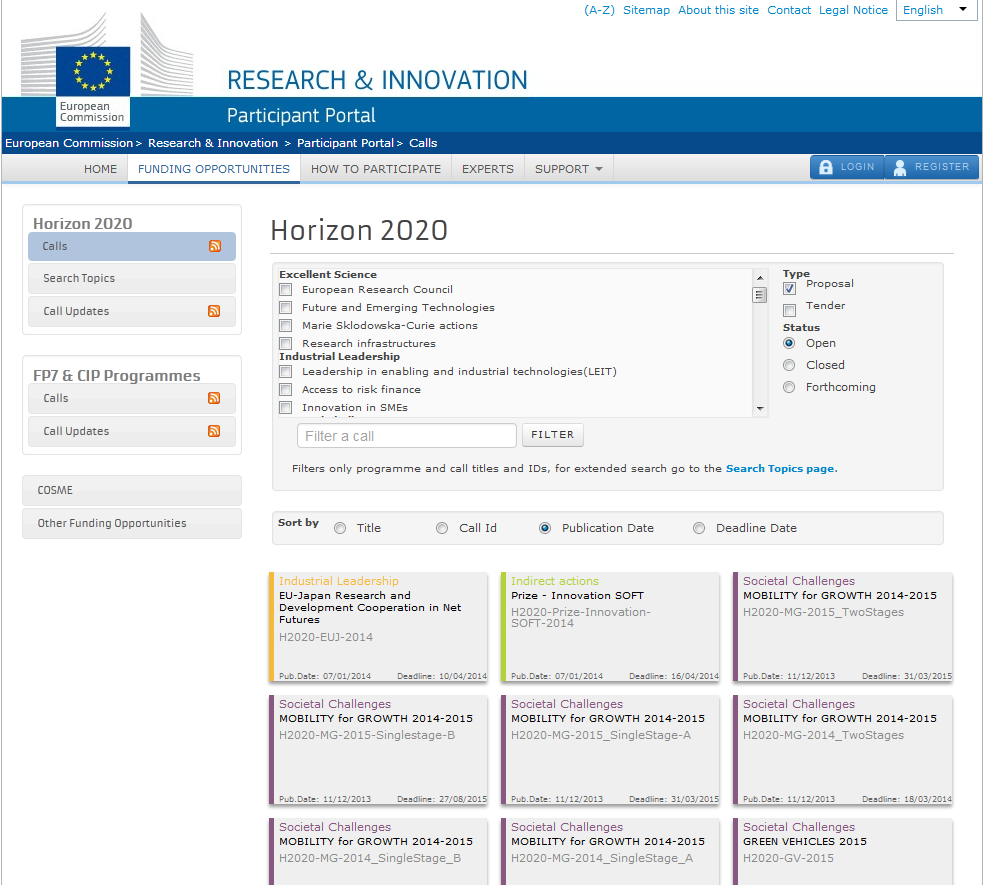
Task: Click the Filter a call input field
Action: (x=407, y=436)
